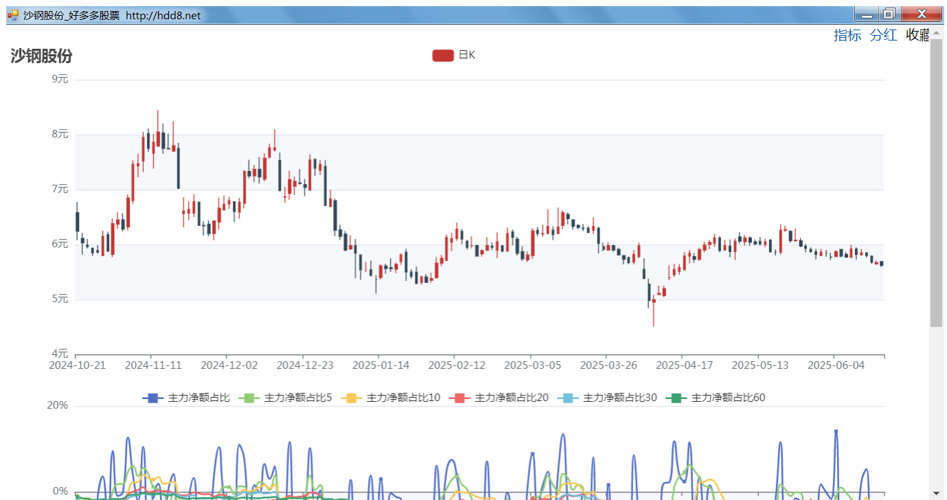Click the 2025-01-14 axis date label
Image resolution: width=947 pixels, height=500 pixels.
pyautogui.click(x=380, y=365)
